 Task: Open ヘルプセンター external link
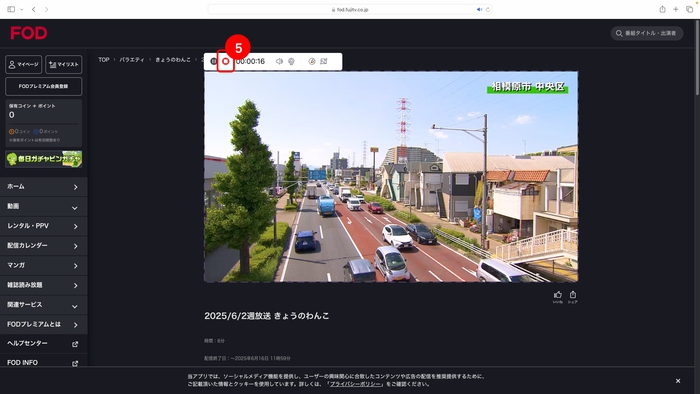pos(43,343)
